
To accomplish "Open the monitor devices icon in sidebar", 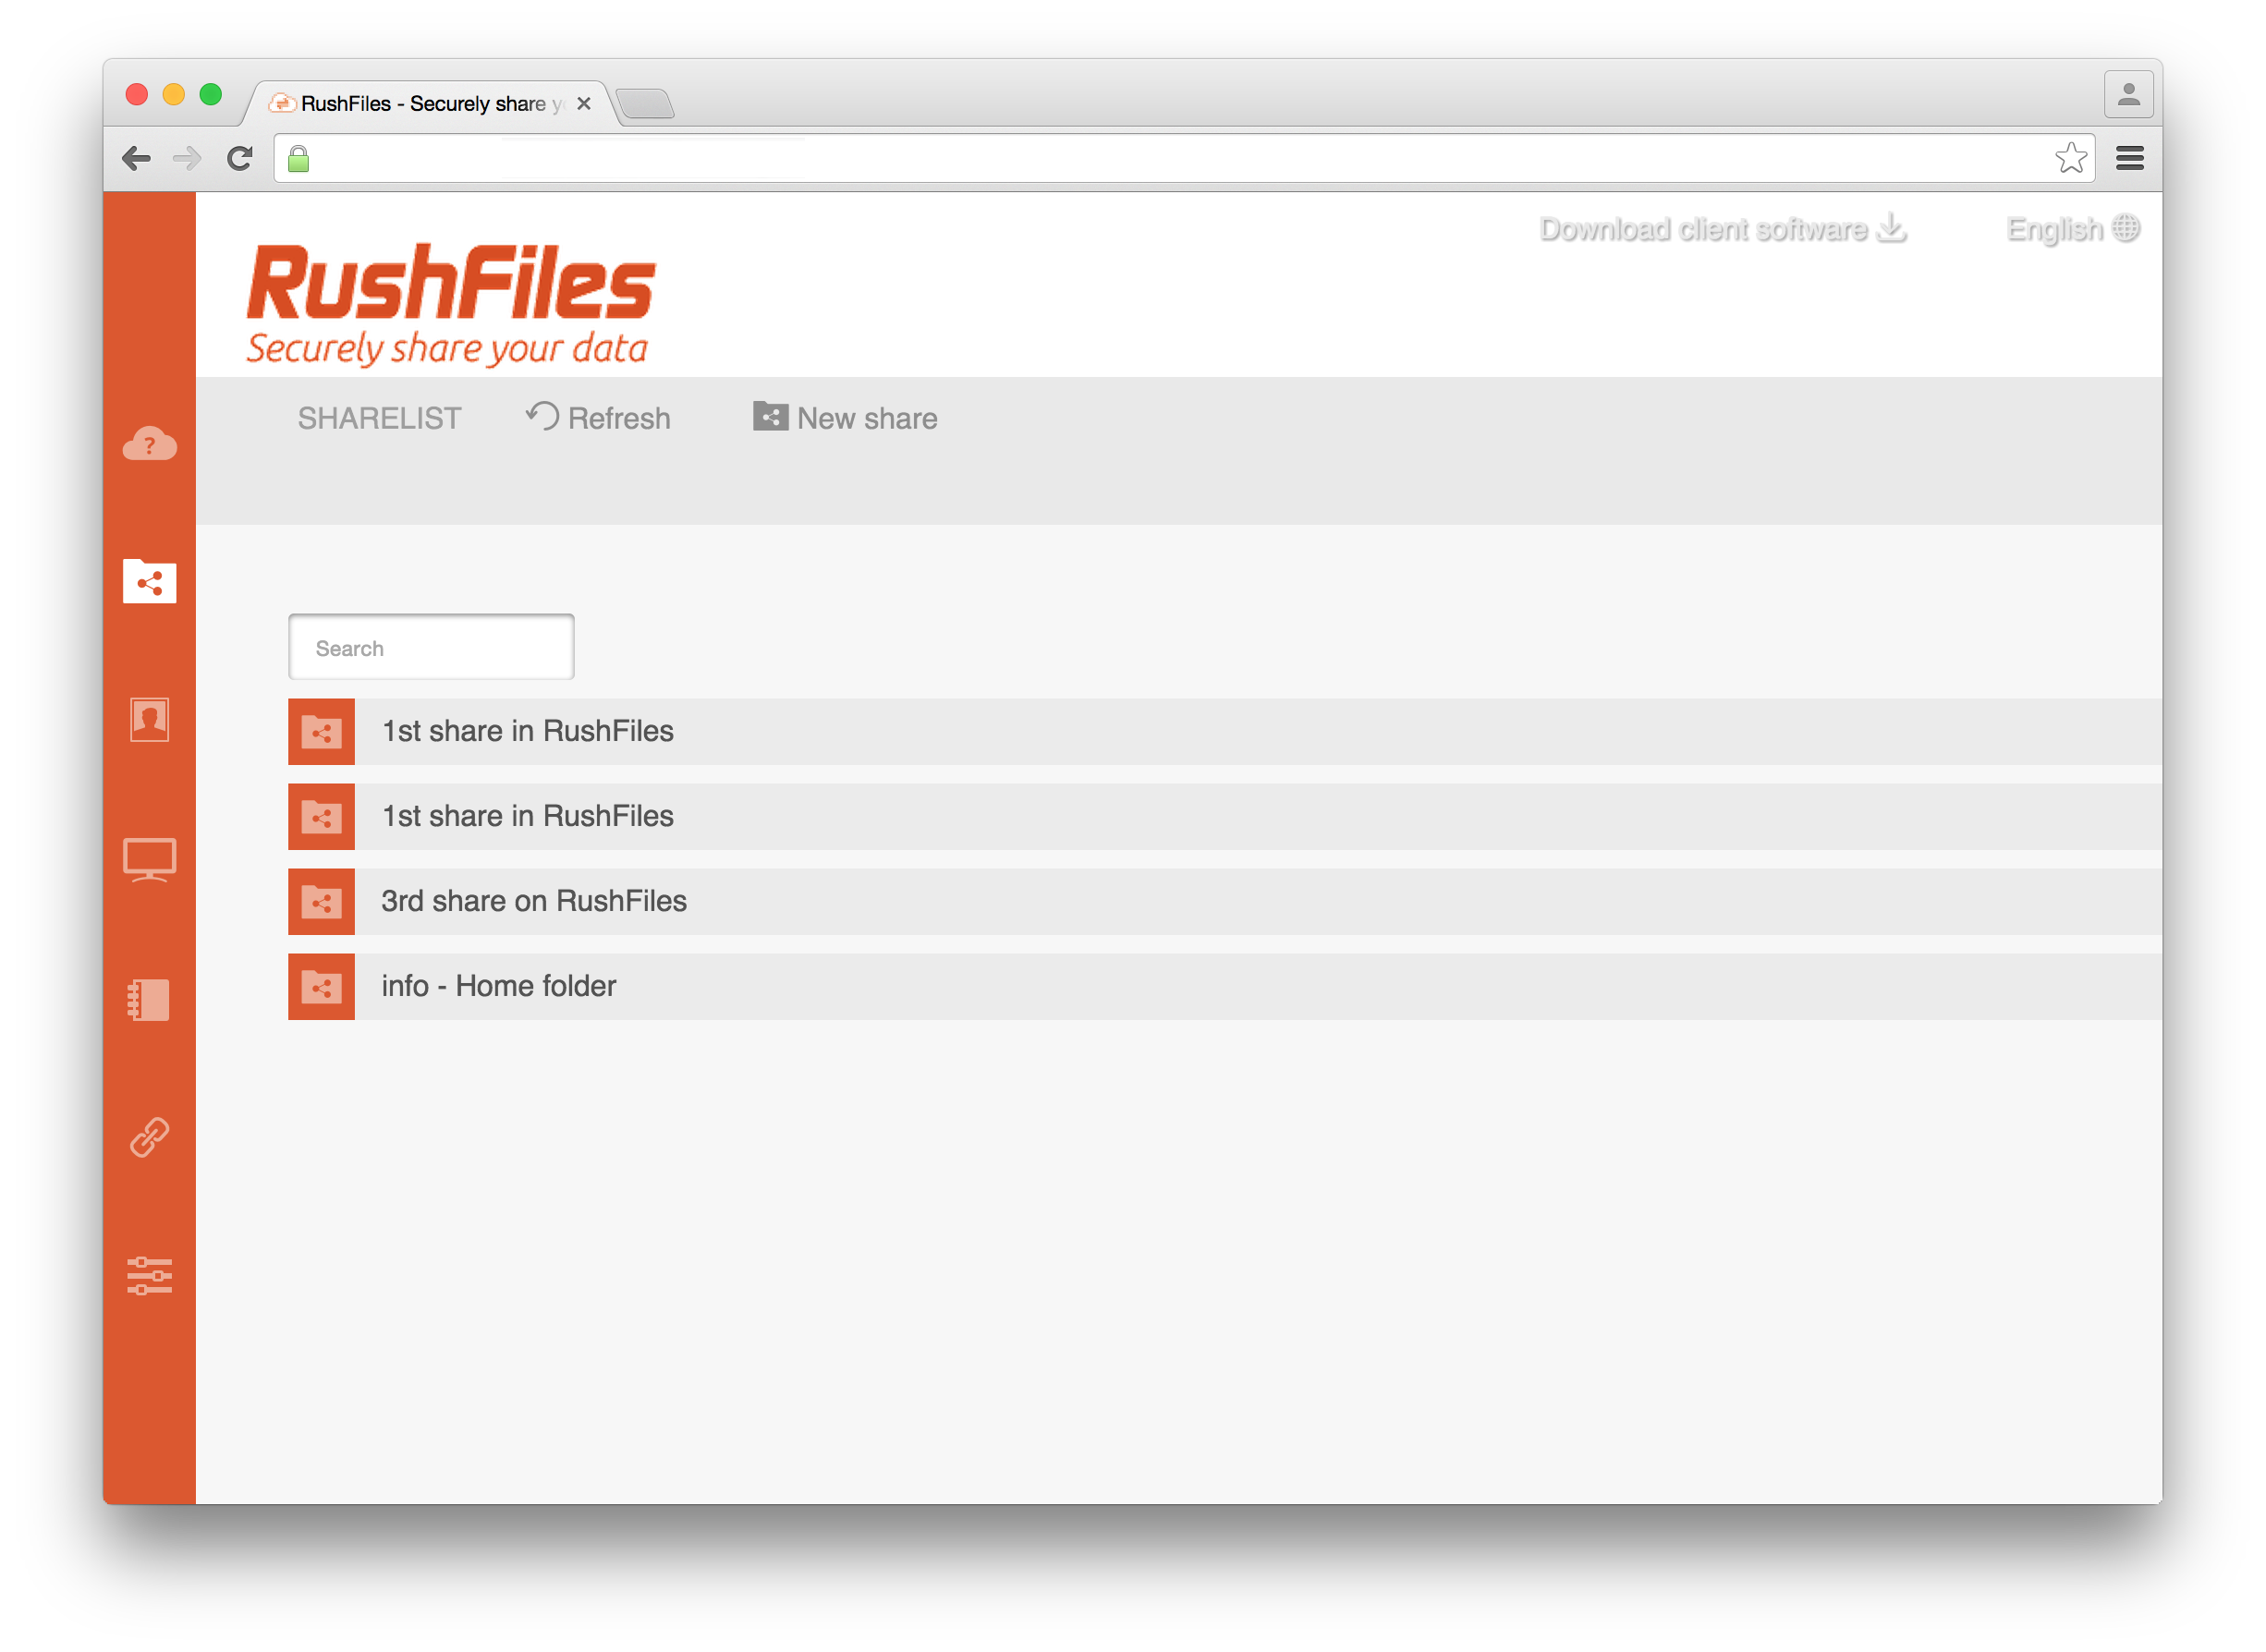I will click(x=149, y=859).
